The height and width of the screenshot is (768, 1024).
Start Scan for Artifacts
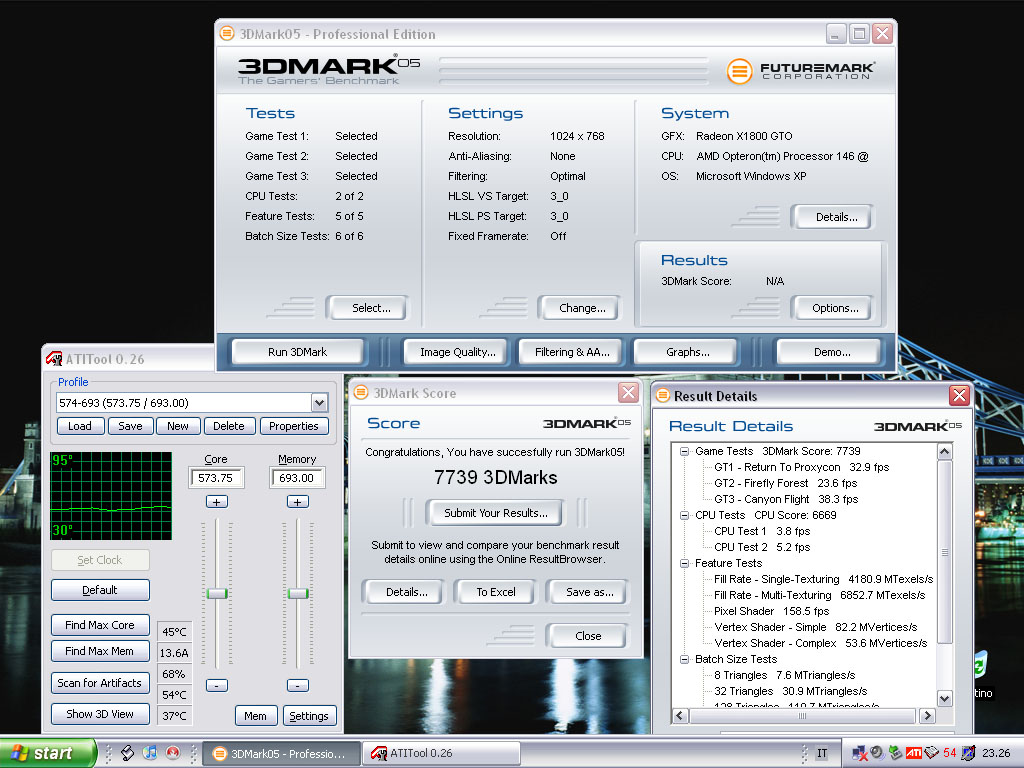point(100,683)
